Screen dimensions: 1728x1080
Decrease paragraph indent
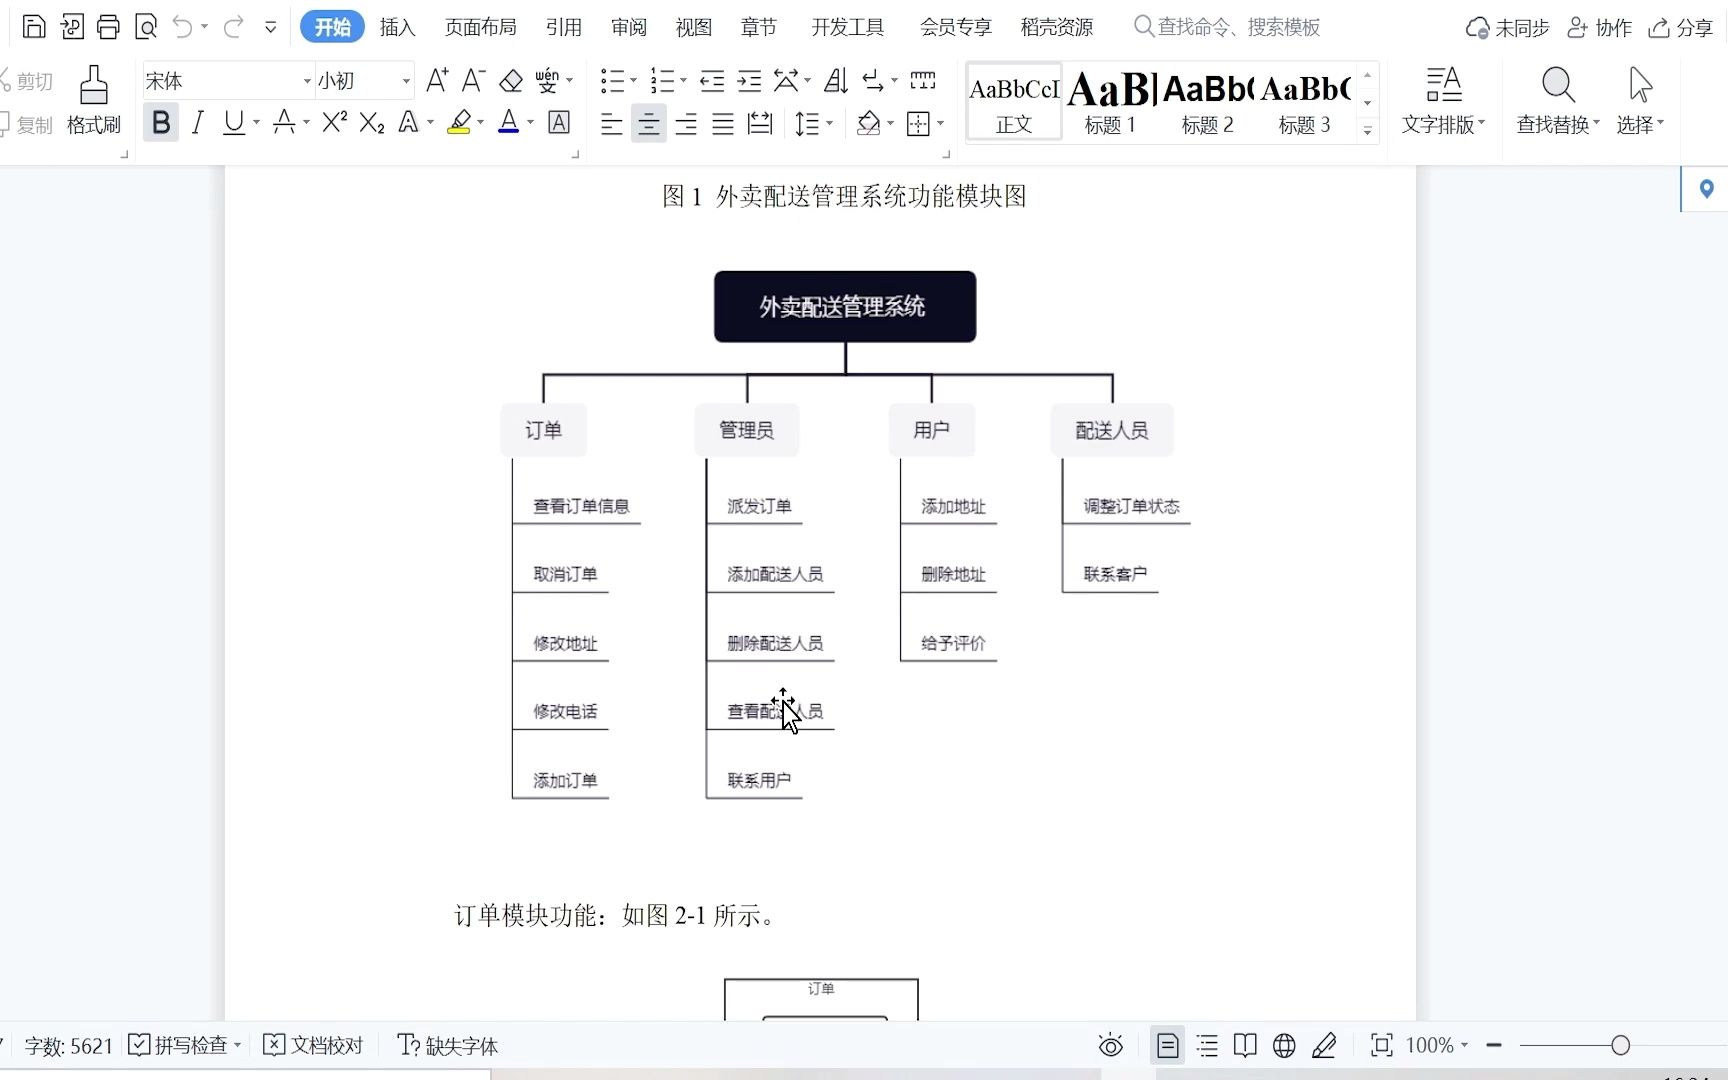pos(712,81)
